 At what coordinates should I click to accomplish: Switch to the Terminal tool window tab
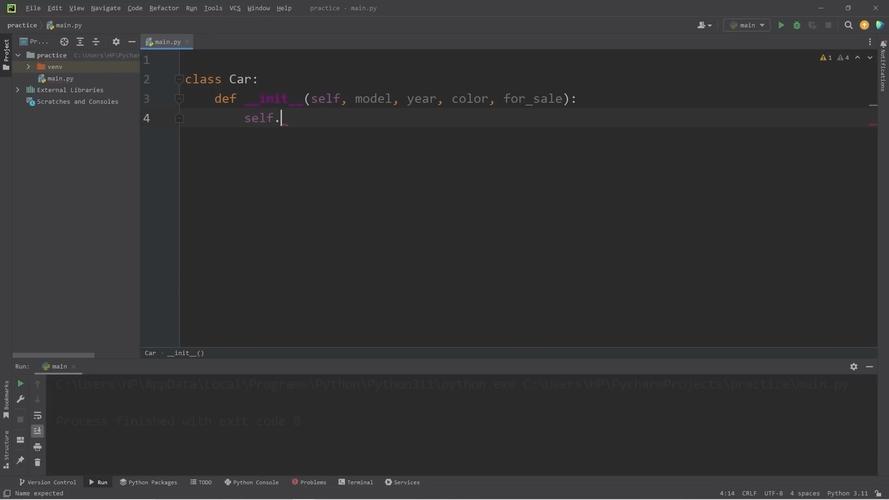pyautogui.click(x=355, y=482)
